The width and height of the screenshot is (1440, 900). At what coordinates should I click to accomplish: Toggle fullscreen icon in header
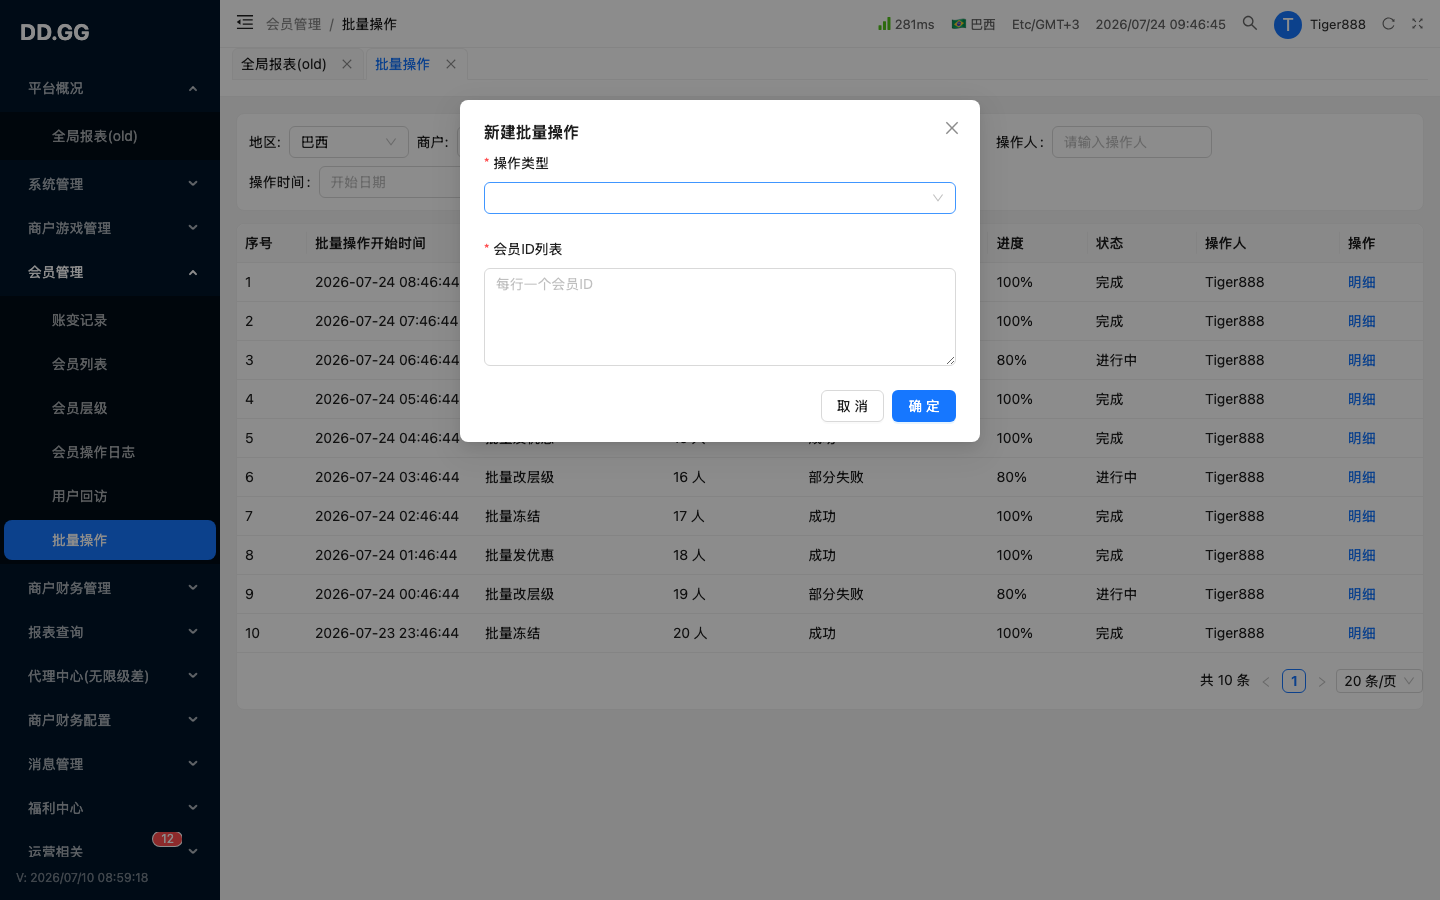(1417, 24)
